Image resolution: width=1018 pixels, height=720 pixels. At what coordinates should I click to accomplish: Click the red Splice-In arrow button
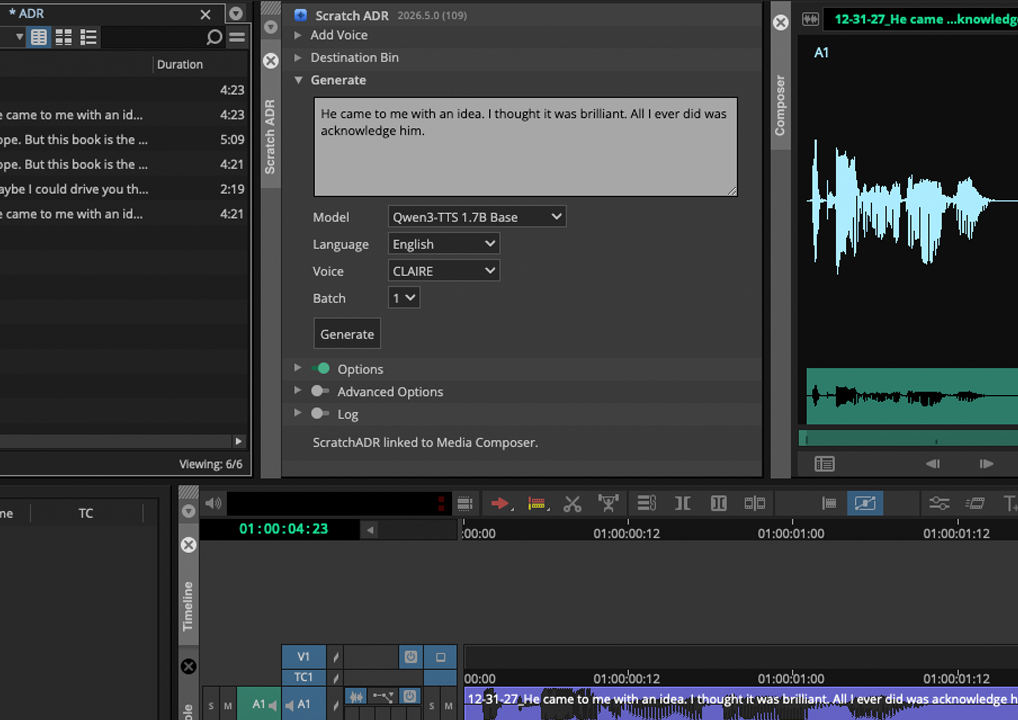[500, 503]
